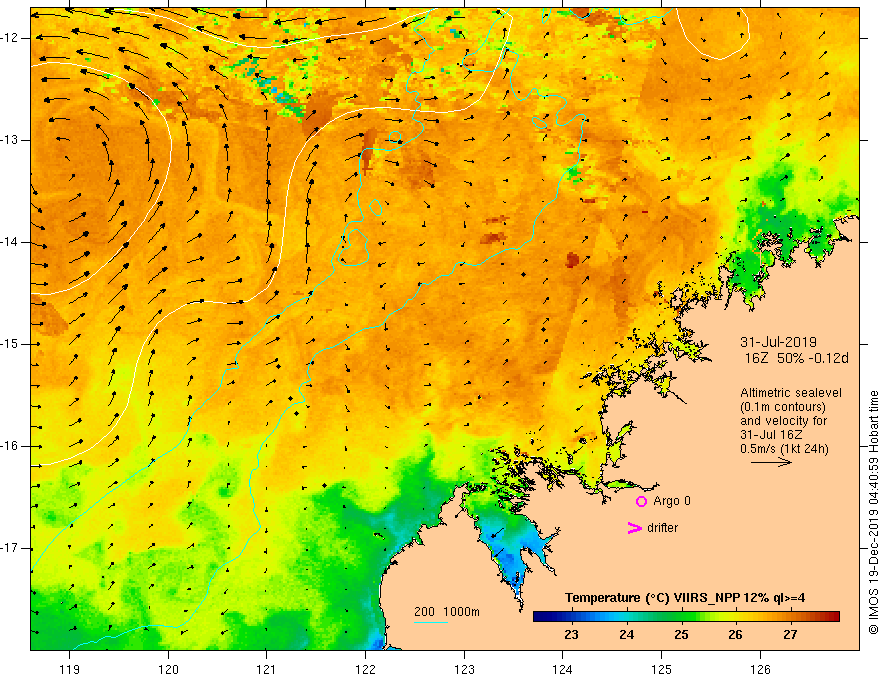Click longitude axis label 121
This screenshot has width=880, height=680.
pos(267,669)
